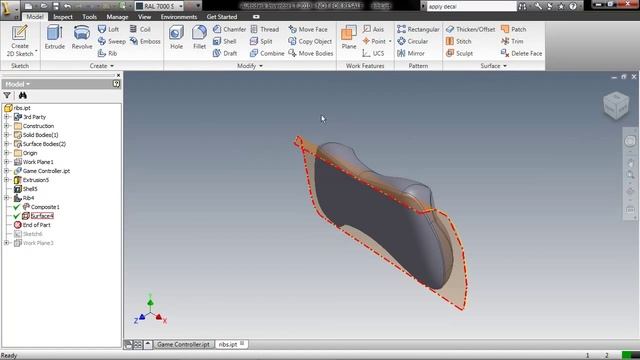Open the Manage ribbon tab

click(x=117, y=17)
